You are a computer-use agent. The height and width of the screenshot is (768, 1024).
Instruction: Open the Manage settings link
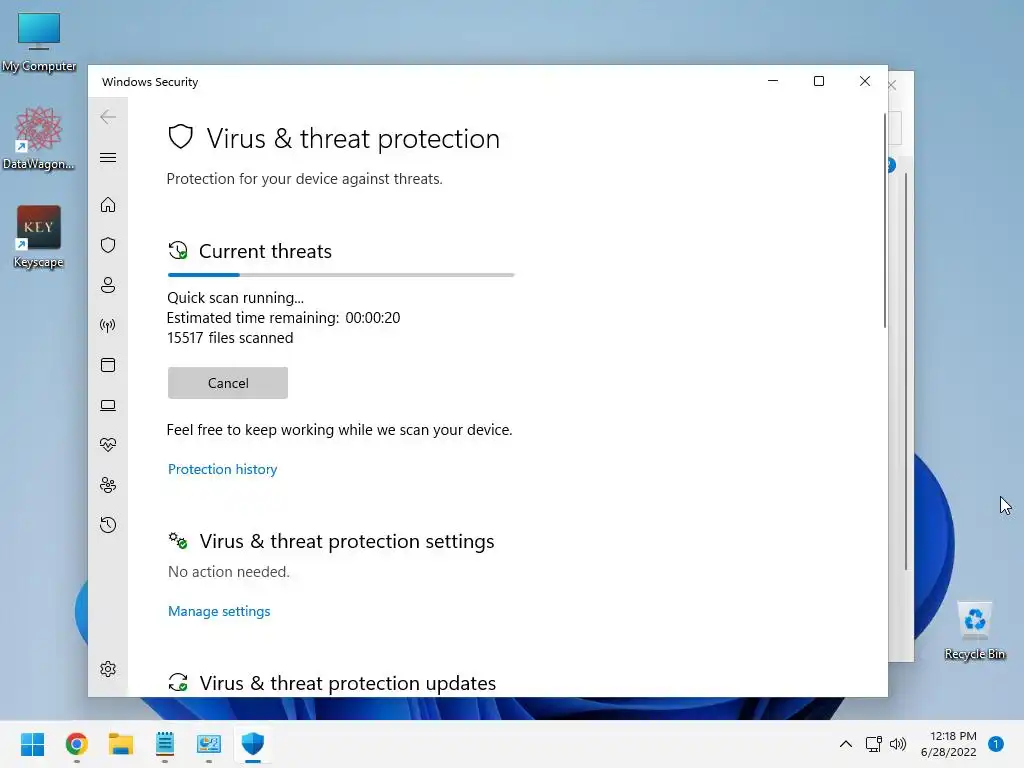(x=219, y=611)
